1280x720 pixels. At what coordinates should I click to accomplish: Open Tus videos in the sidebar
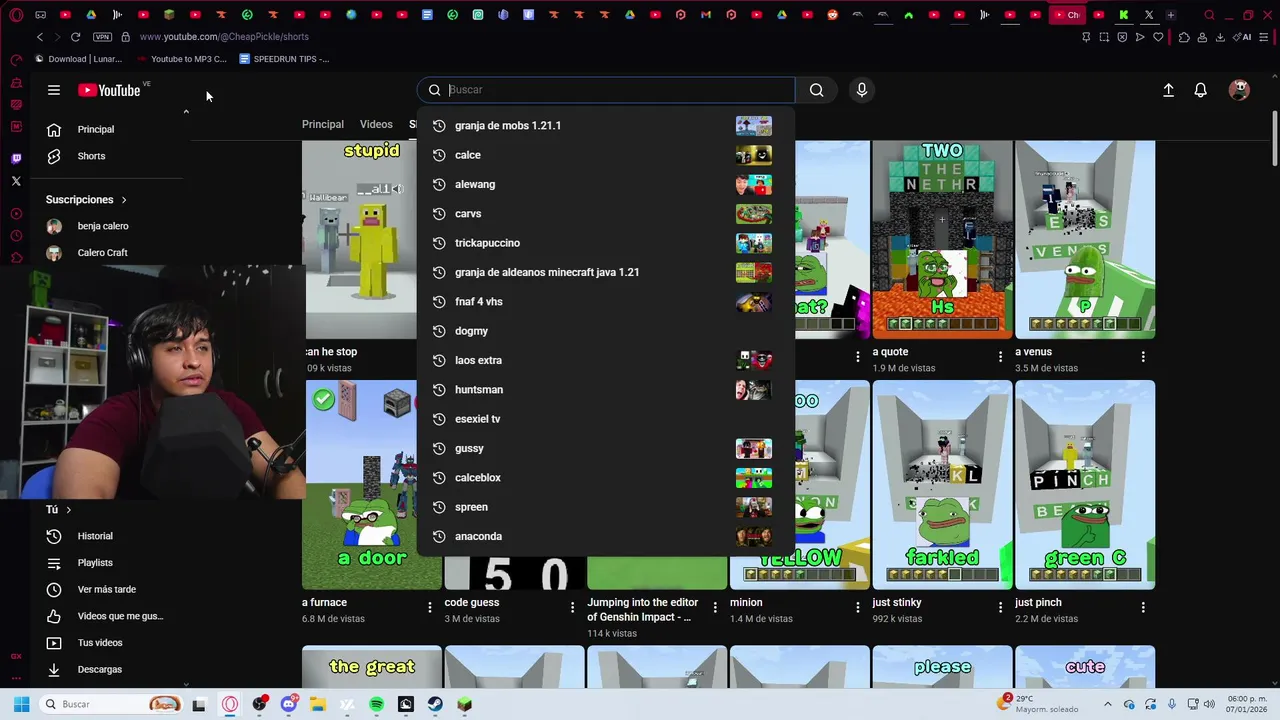pos(100,643)
